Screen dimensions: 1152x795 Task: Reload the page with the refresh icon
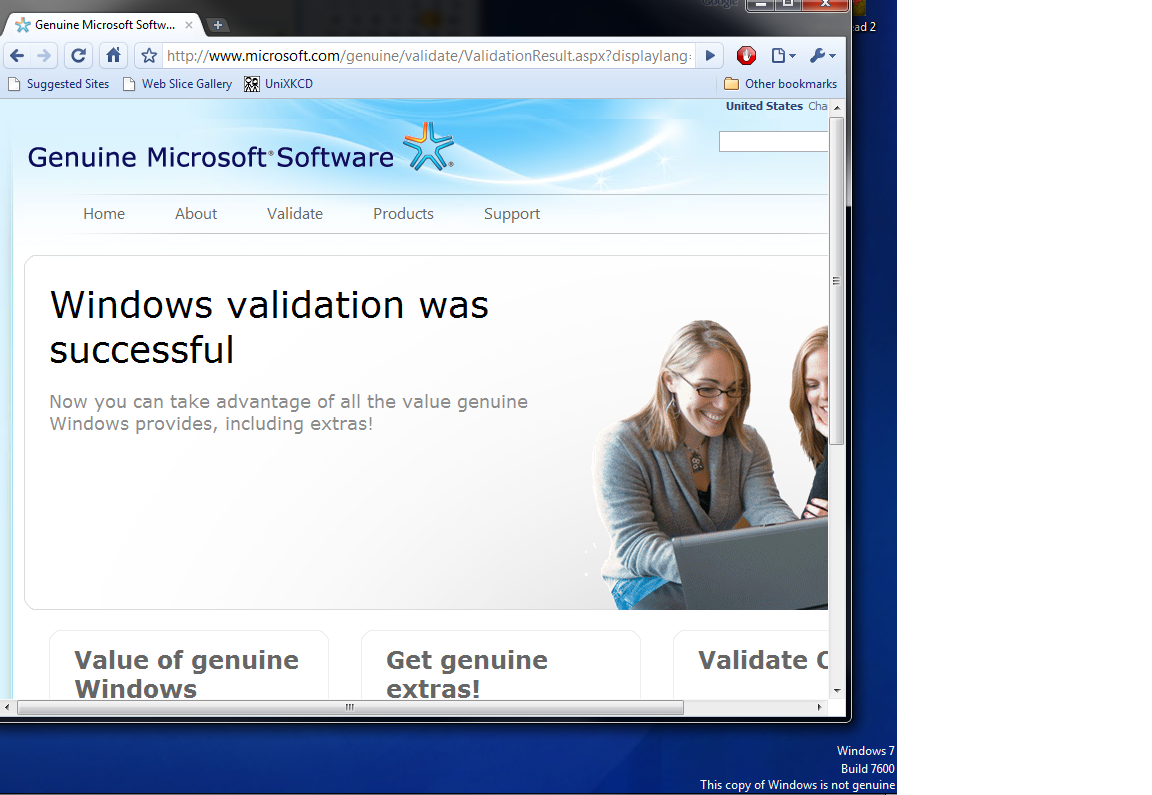[x=79, y=56]
